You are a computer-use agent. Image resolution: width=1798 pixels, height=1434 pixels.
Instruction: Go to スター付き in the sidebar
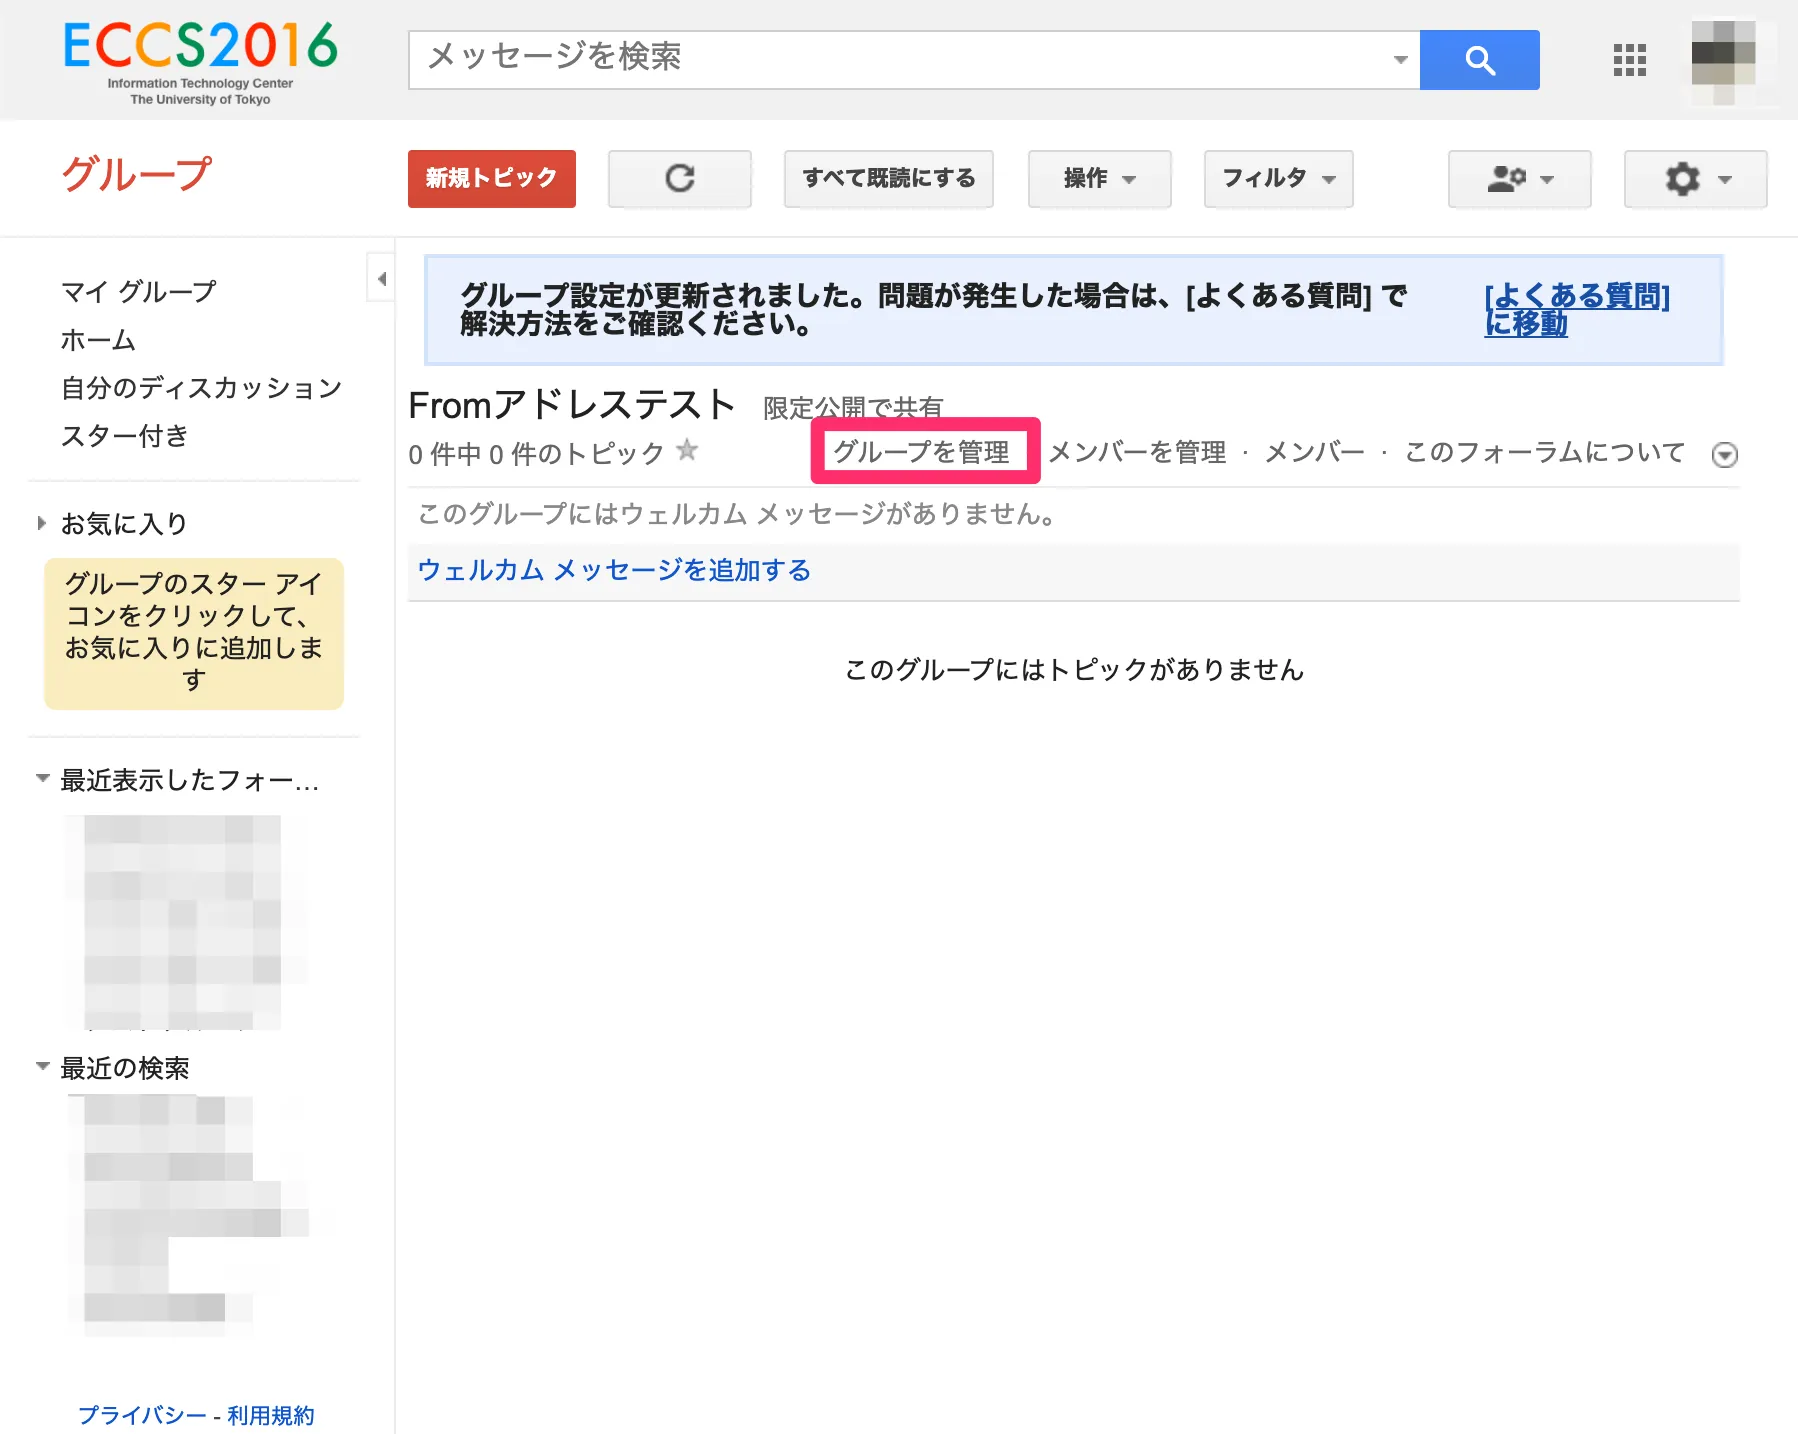[125, 436]
